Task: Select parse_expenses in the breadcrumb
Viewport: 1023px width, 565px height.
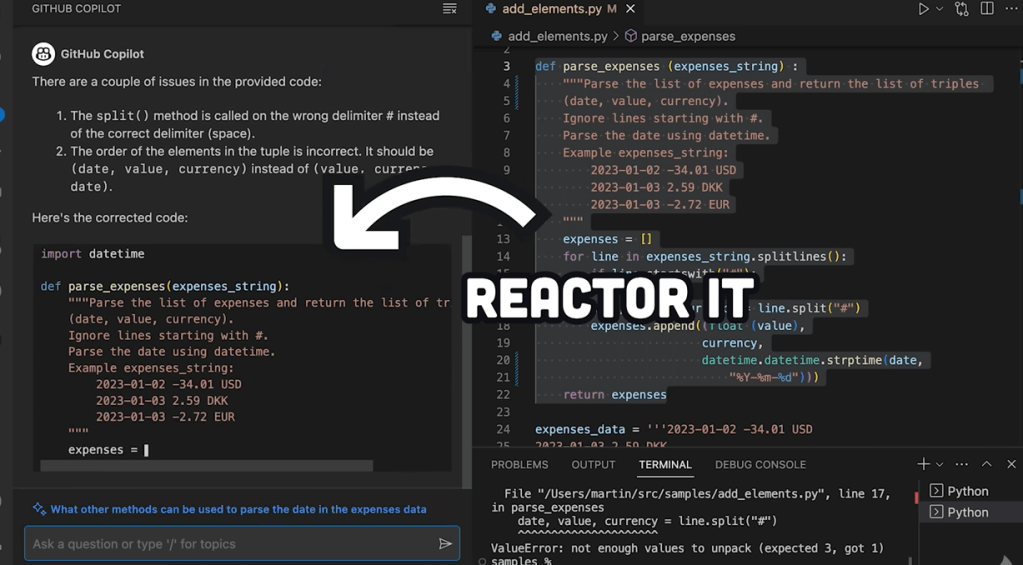Action: [687, 36]
